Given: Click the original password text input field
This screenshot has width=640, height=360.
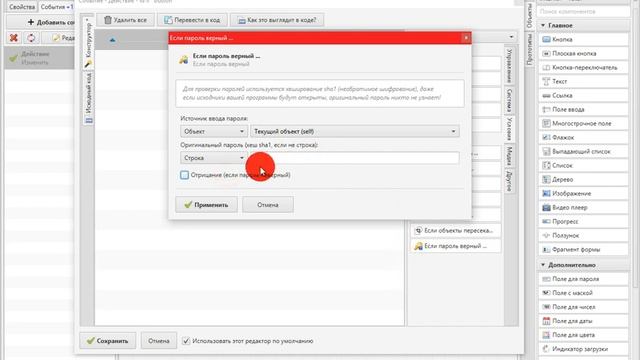Looking at the screenshot, I should click(x=355, y=158).
